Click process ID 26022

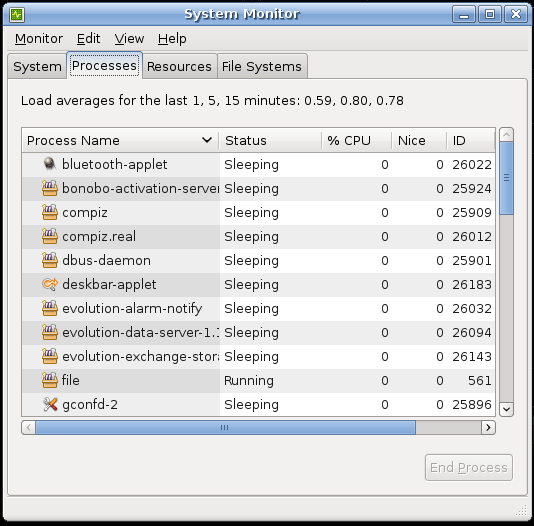472,165
